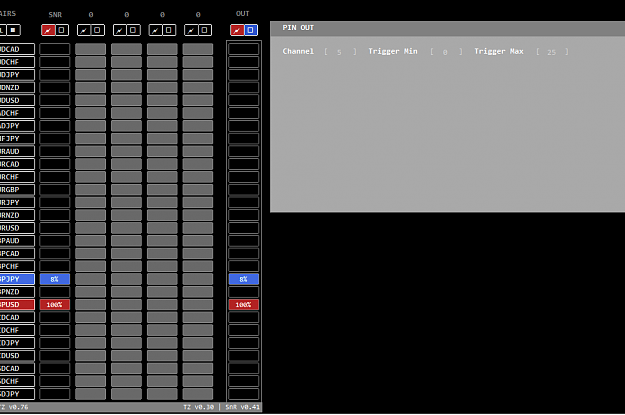Click OUT cell in EURGBP row
Image resolution: width=625 pixels, height=415 pixels.
pos(244,190)
